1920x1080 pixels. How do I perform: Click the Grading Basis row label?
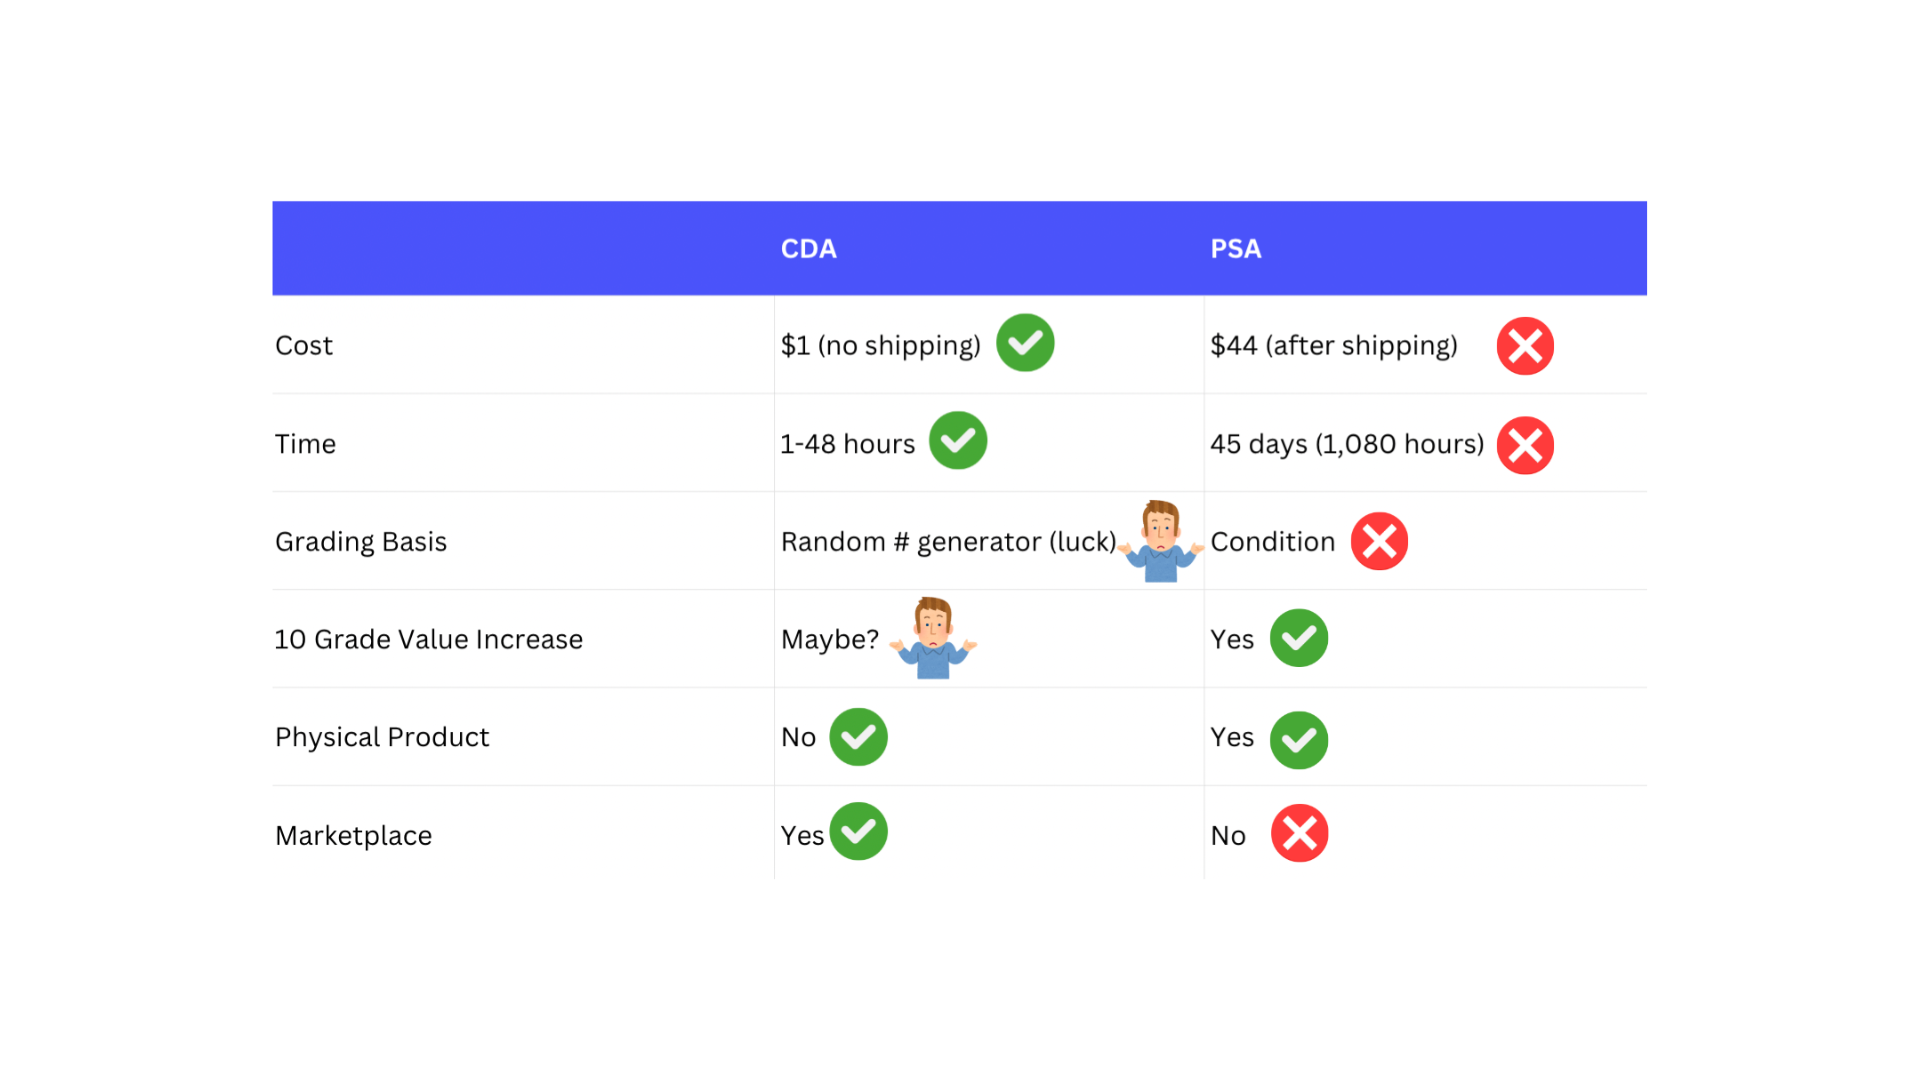click(x=361, y=542)
